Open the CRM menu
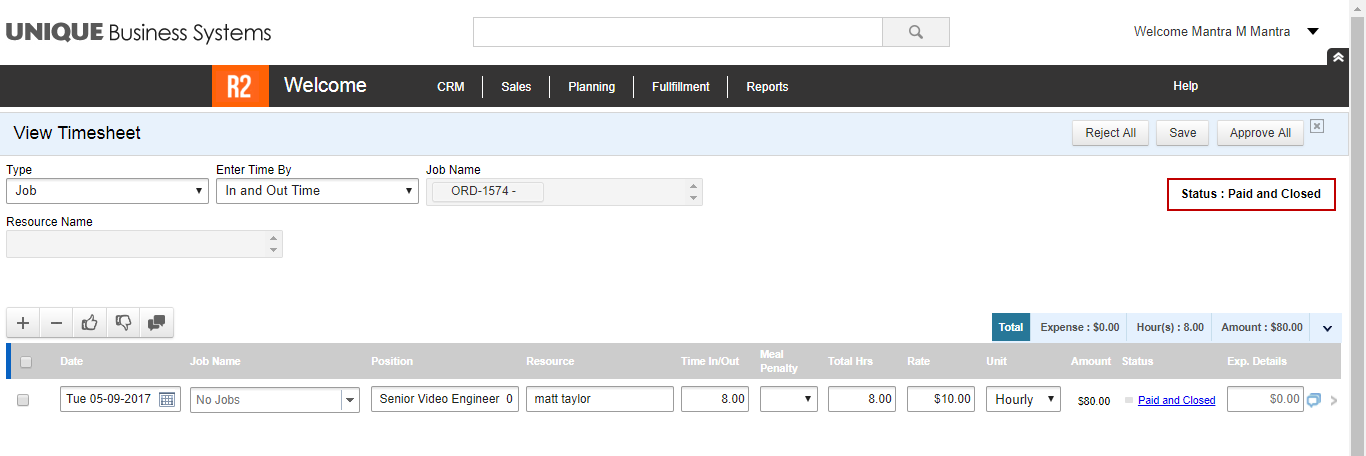The image size is (1366, 456). point(451,87)
